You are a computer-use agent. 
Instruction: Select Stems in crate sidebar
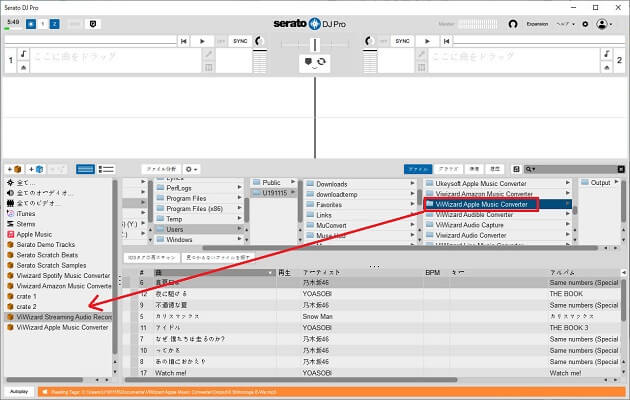coord(26,224)
